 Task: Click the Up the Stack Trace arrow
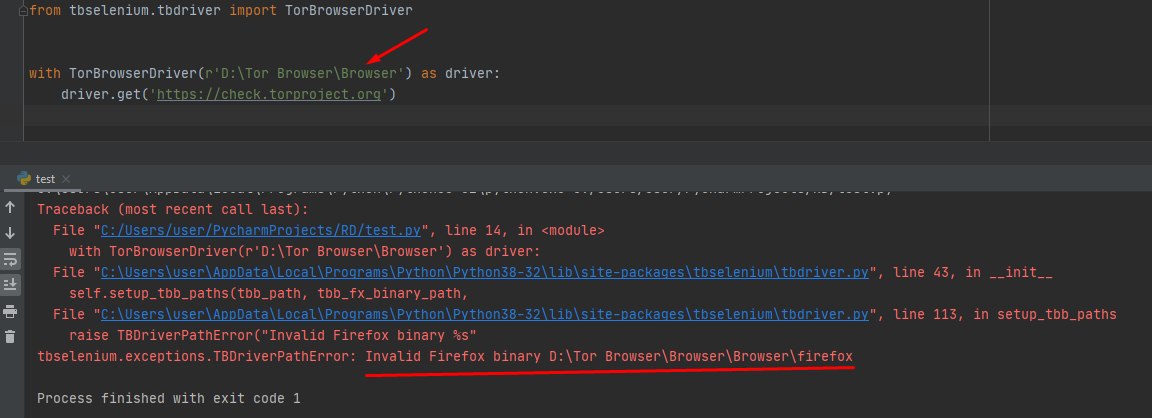point(10,208)
